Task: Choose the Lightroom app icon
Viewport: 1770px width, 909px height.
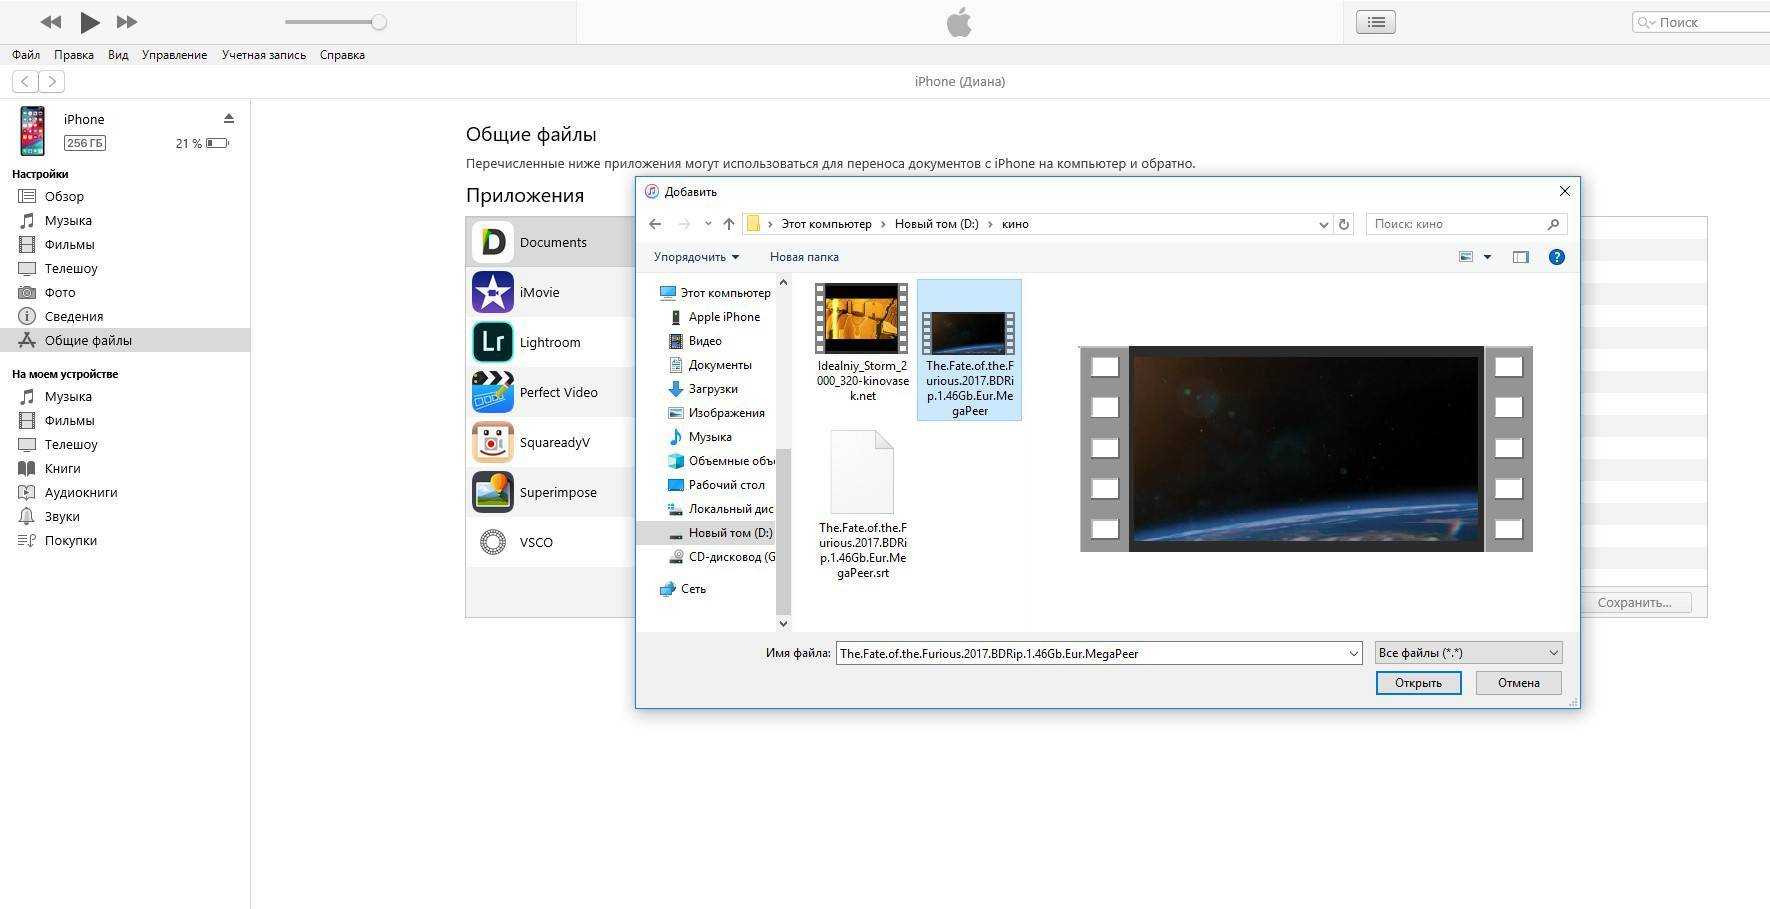Action: click(493, 342)
